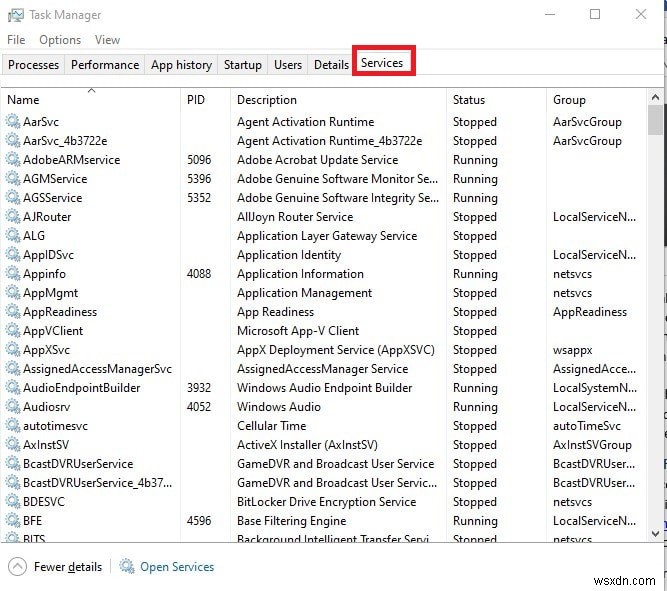The height and width of the screenshot is (591, 667).
Task: Click the gear icon beside AJRouter
Action: point(13,217)
